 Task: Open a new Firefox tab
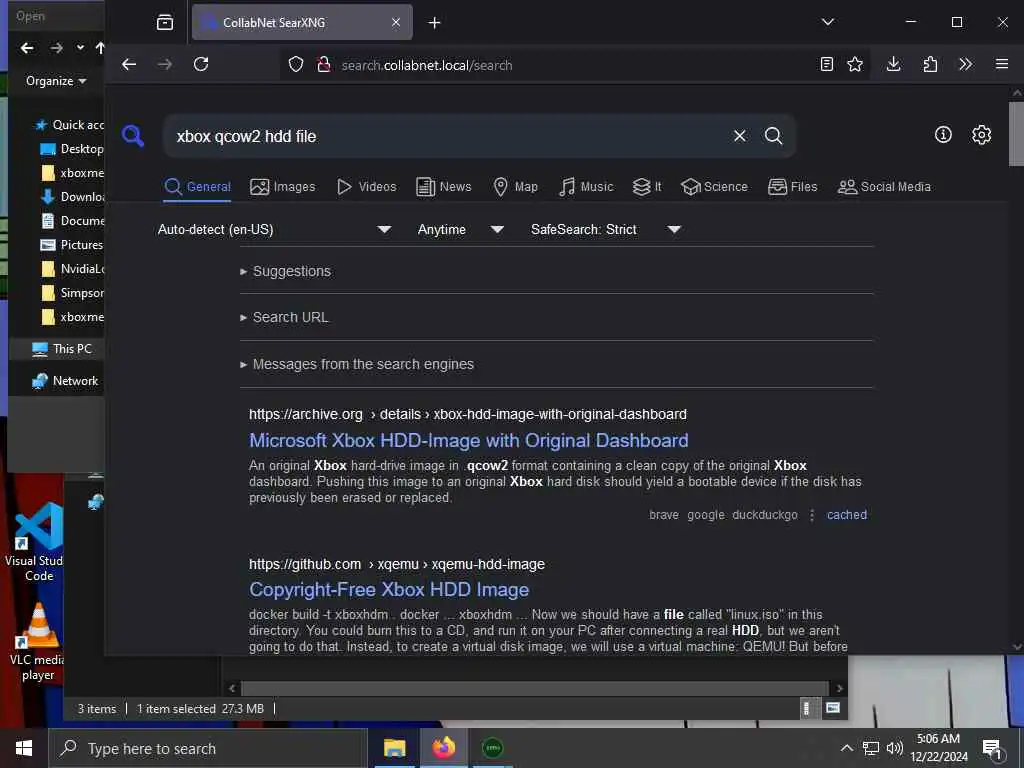(434, 23)
